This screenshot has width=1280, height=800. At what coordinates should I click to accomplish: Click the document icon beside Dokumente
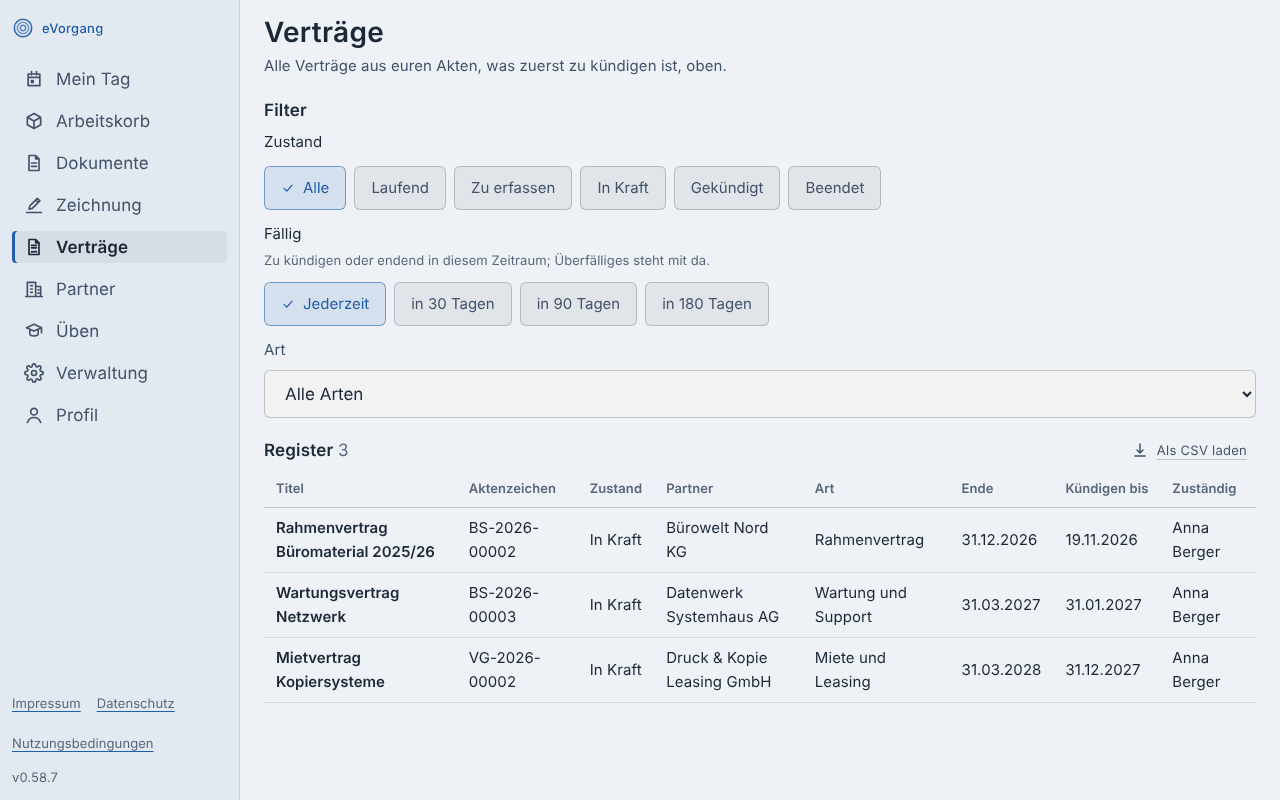34,163
